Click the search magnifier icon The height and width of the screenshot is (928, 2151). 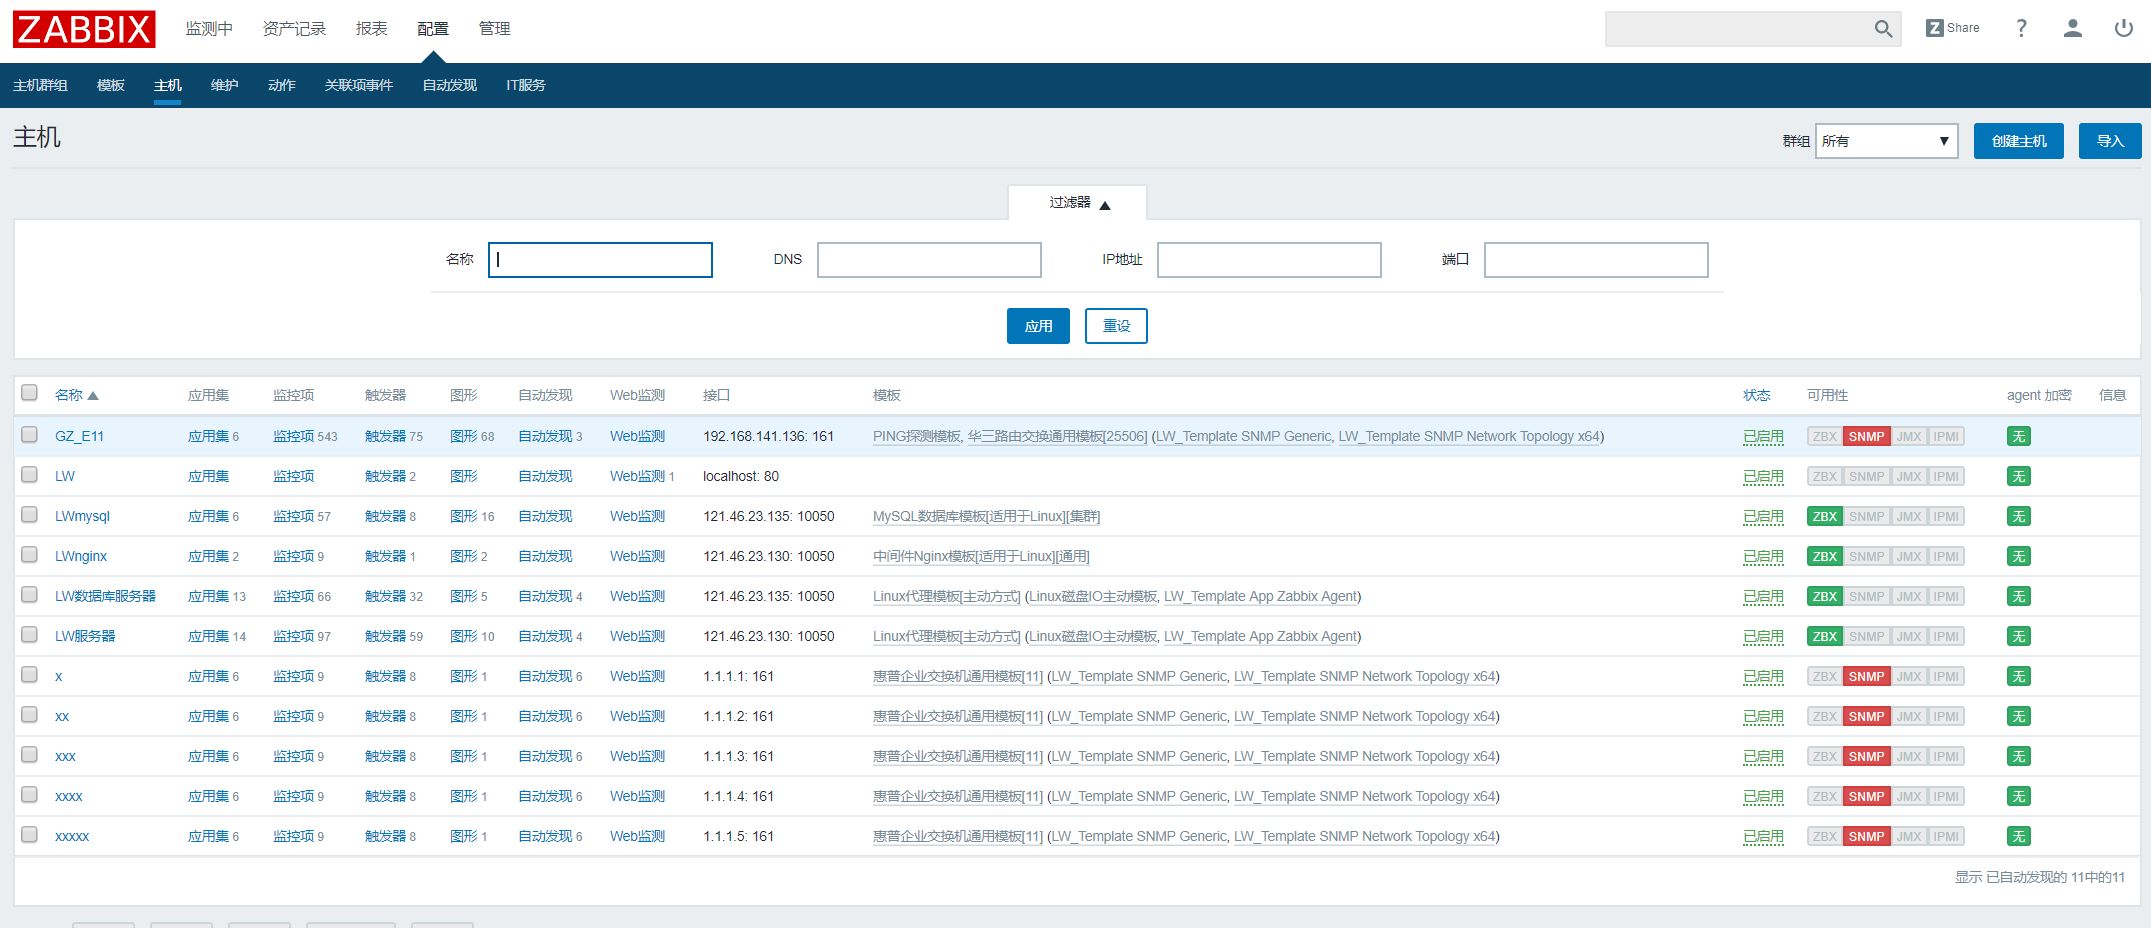[x=1882, y=29]
